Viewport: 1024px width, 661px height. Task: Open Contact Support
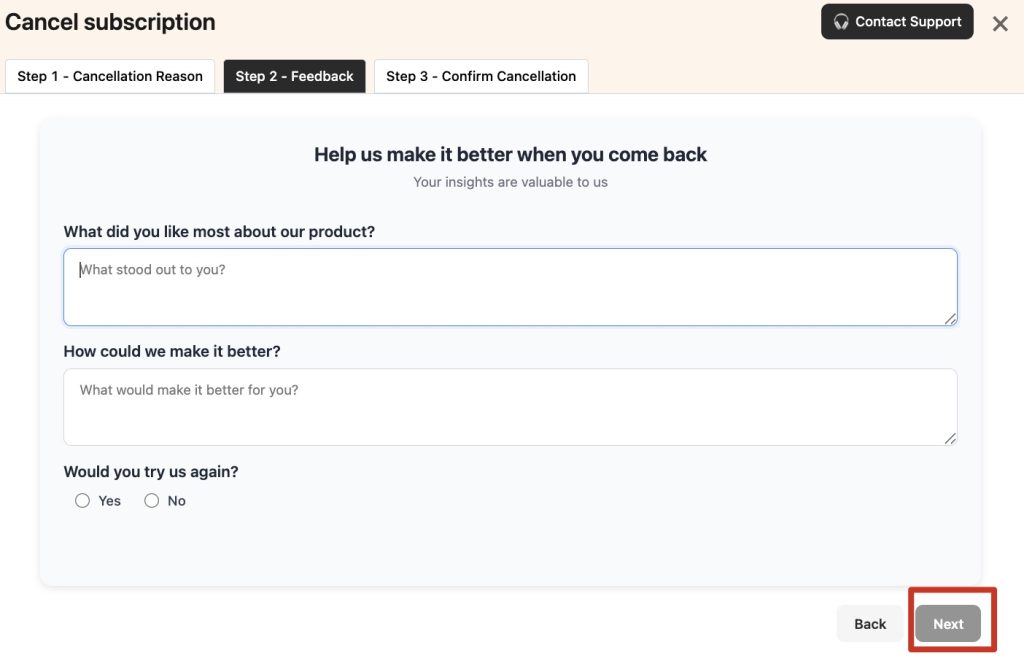897,22
